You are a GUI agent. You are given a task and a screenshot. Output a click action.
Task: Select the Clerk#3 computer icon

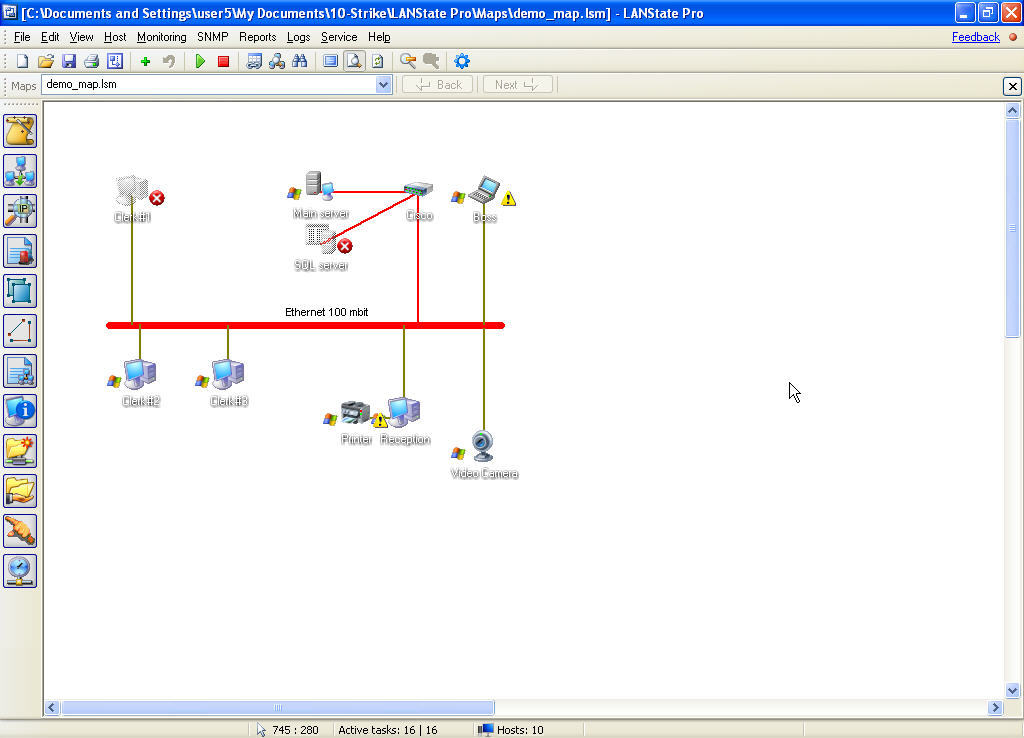tap(228, 374)
